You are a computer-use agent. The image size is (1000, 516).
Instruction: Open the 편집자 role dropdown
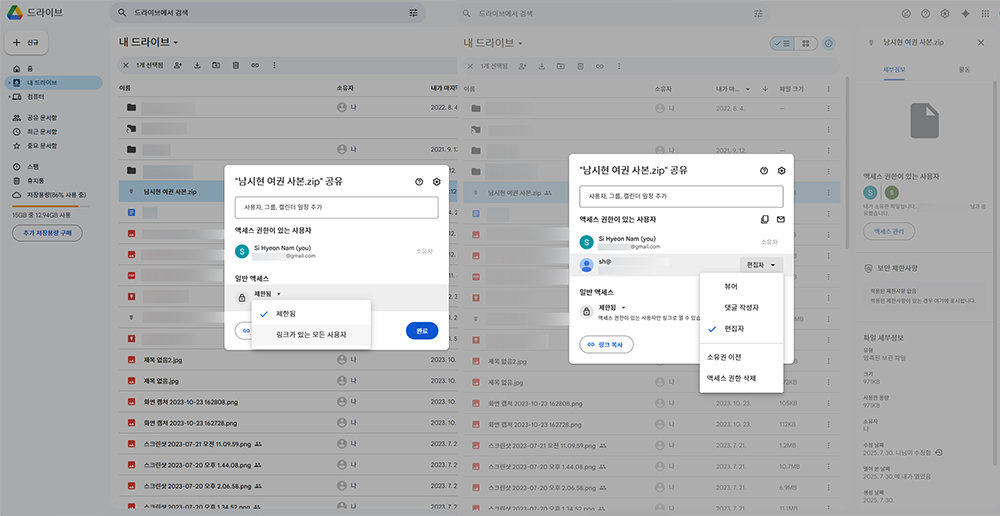[759, 265]
